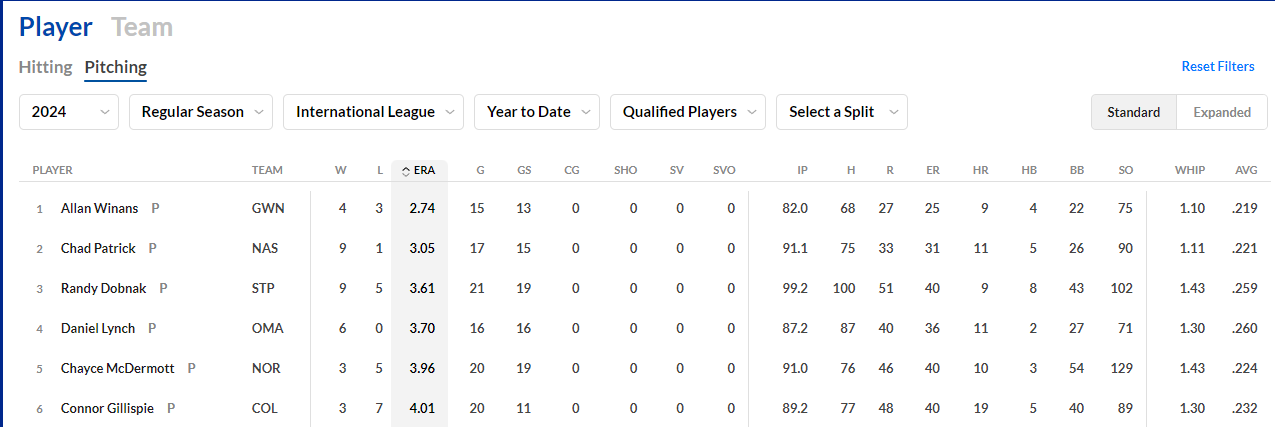Select the Standard stats view

[1133, 112]
